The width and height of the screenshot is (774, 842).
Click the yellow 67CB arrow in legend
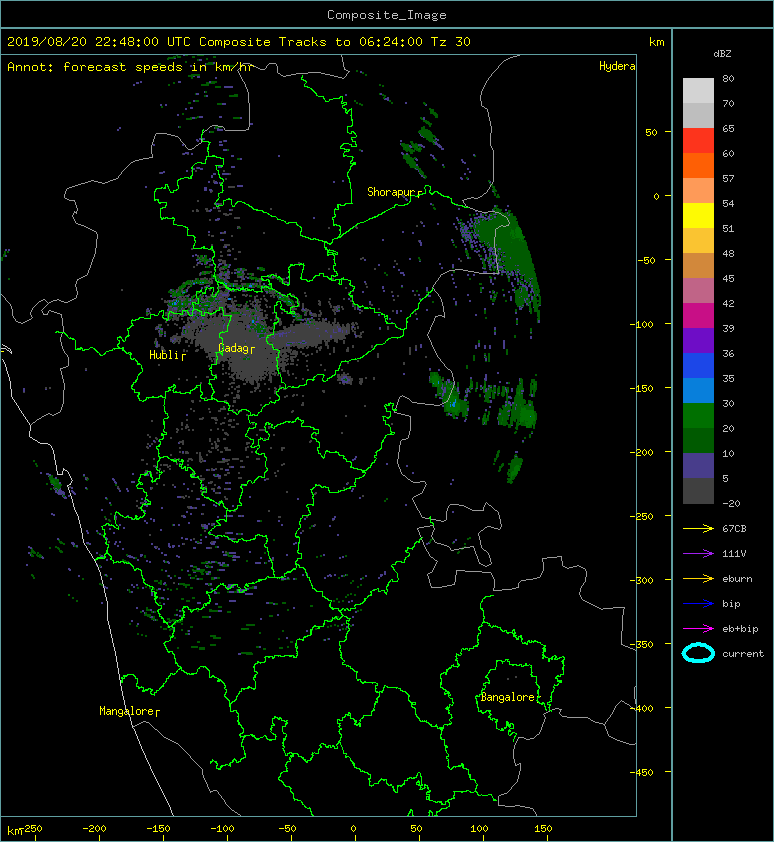tap(698, 528)
